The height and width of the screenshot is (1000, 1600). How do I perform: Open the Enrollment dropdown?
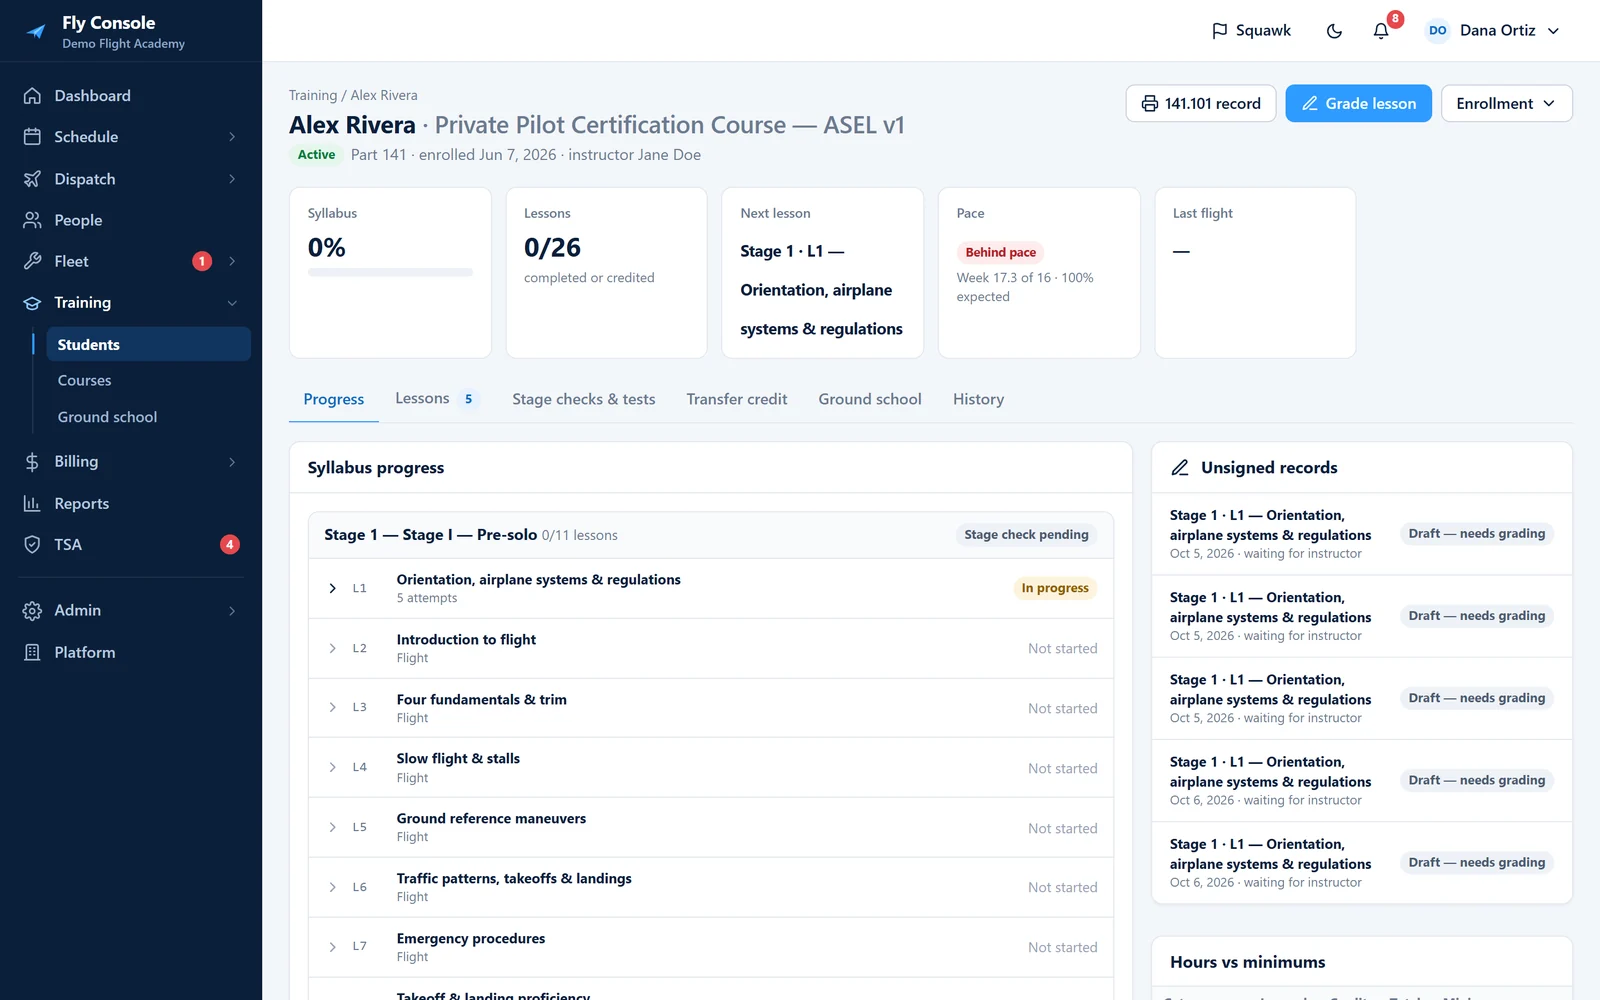tap(1506, 104)
